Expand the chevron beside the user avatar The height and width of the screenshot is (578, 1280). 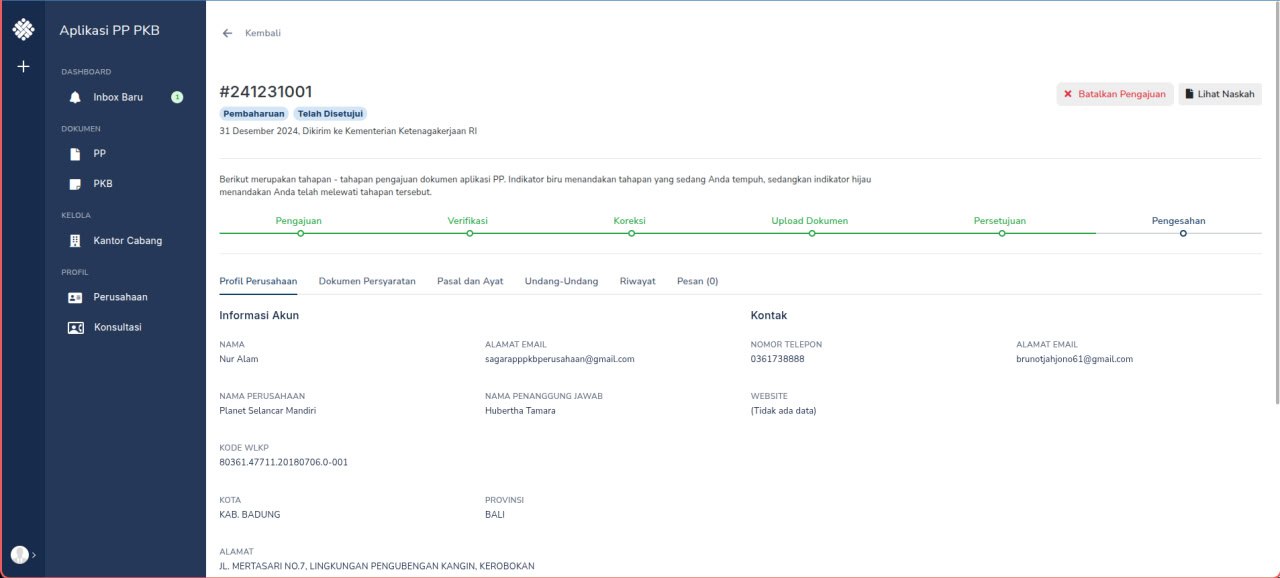[x=34, y=555]
